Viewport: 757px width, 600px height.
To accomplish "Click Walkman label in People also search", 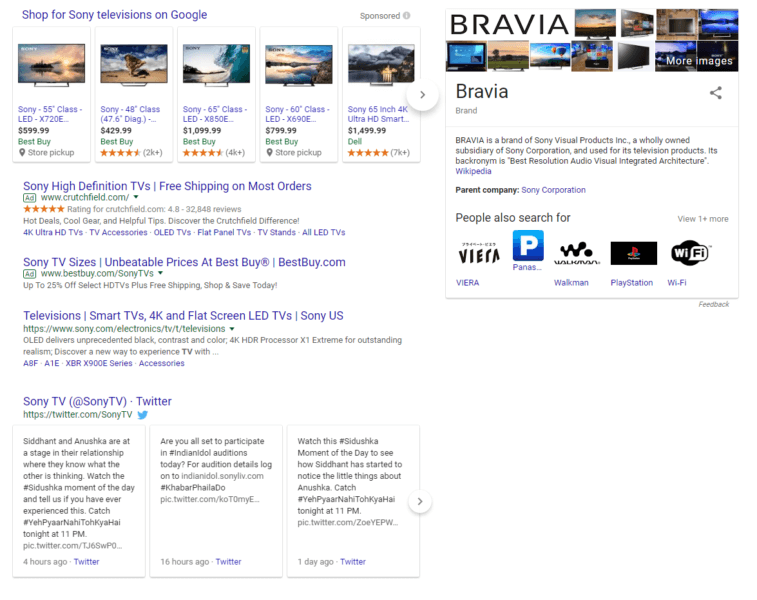I will coord(571,283).
